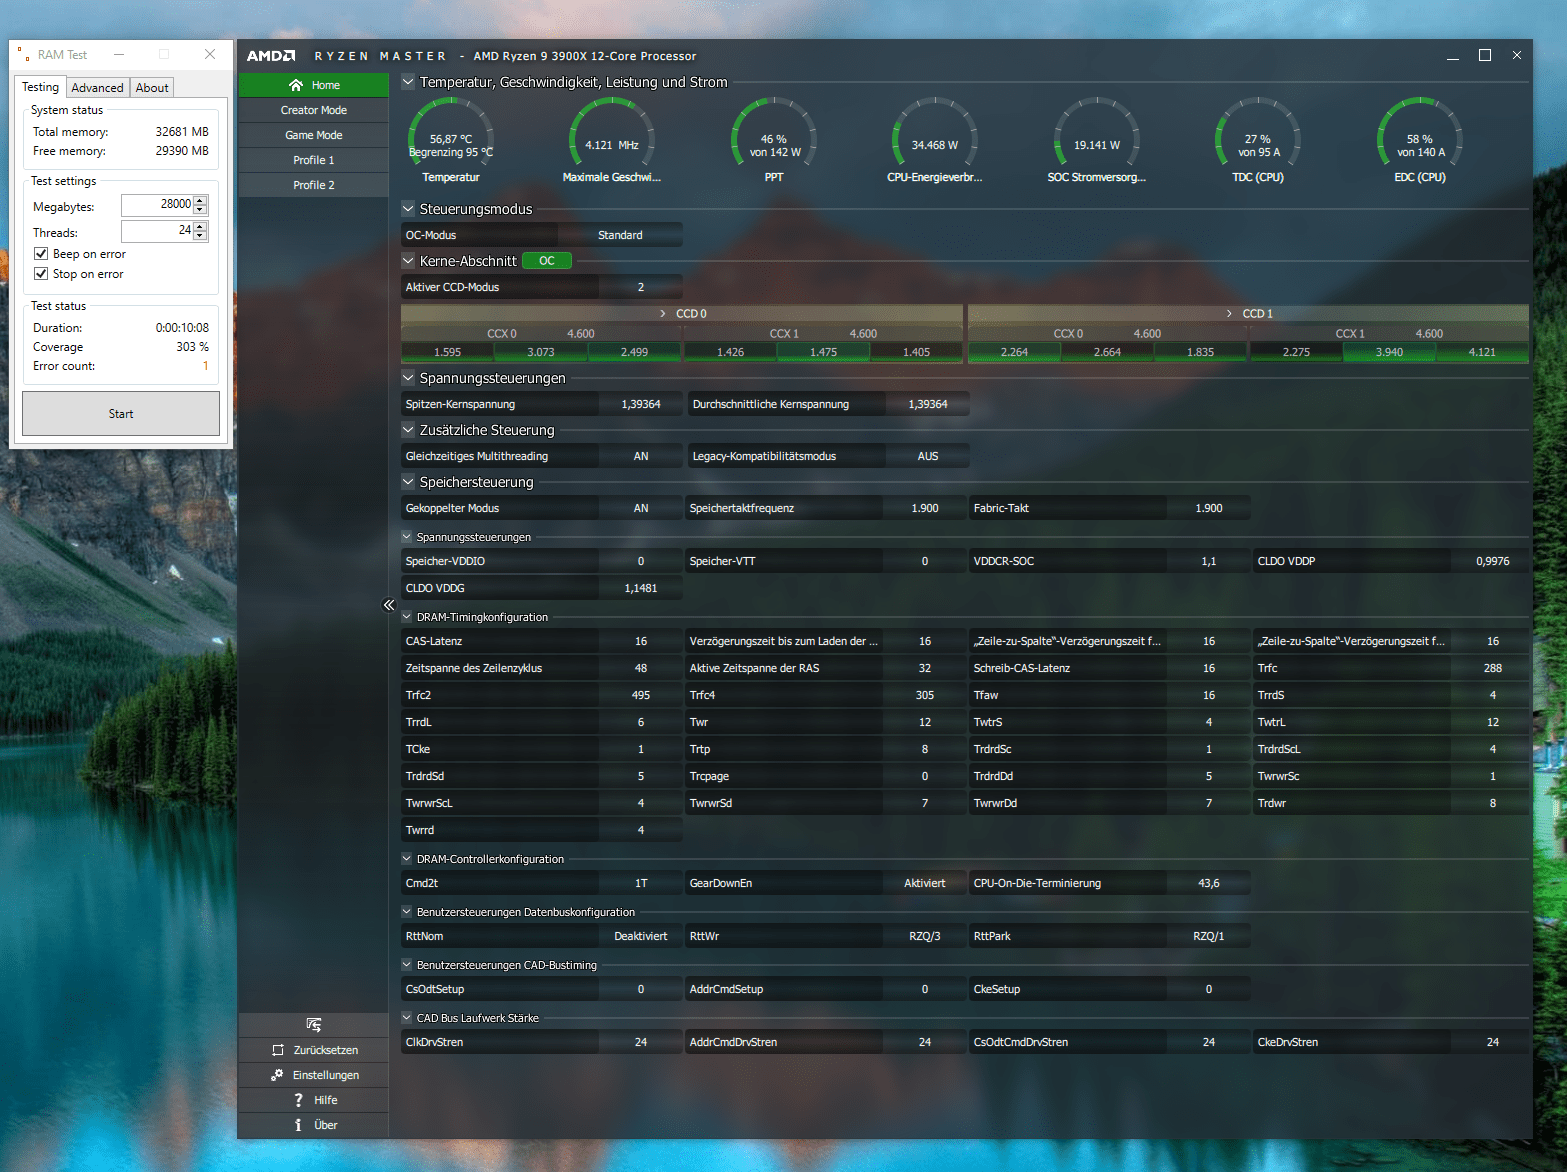
Task: Click the import/export profile icon above Zurücksetzen
Action: click(x=314, y=1025)
